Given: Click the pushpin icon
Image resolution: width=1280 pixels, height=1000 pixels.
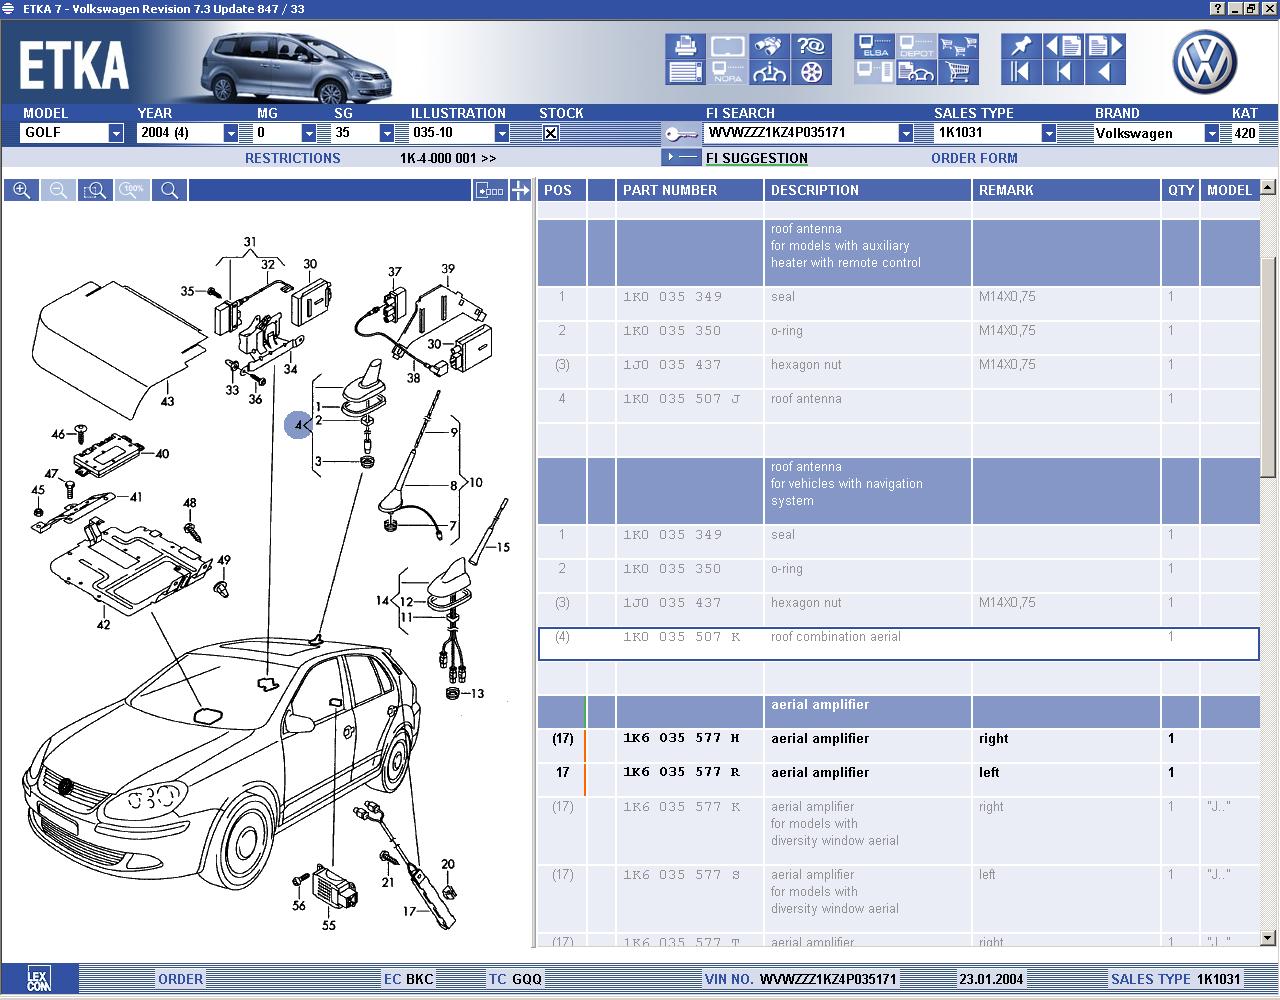Looking at the screenshot, I should [x=1019, y=46].
